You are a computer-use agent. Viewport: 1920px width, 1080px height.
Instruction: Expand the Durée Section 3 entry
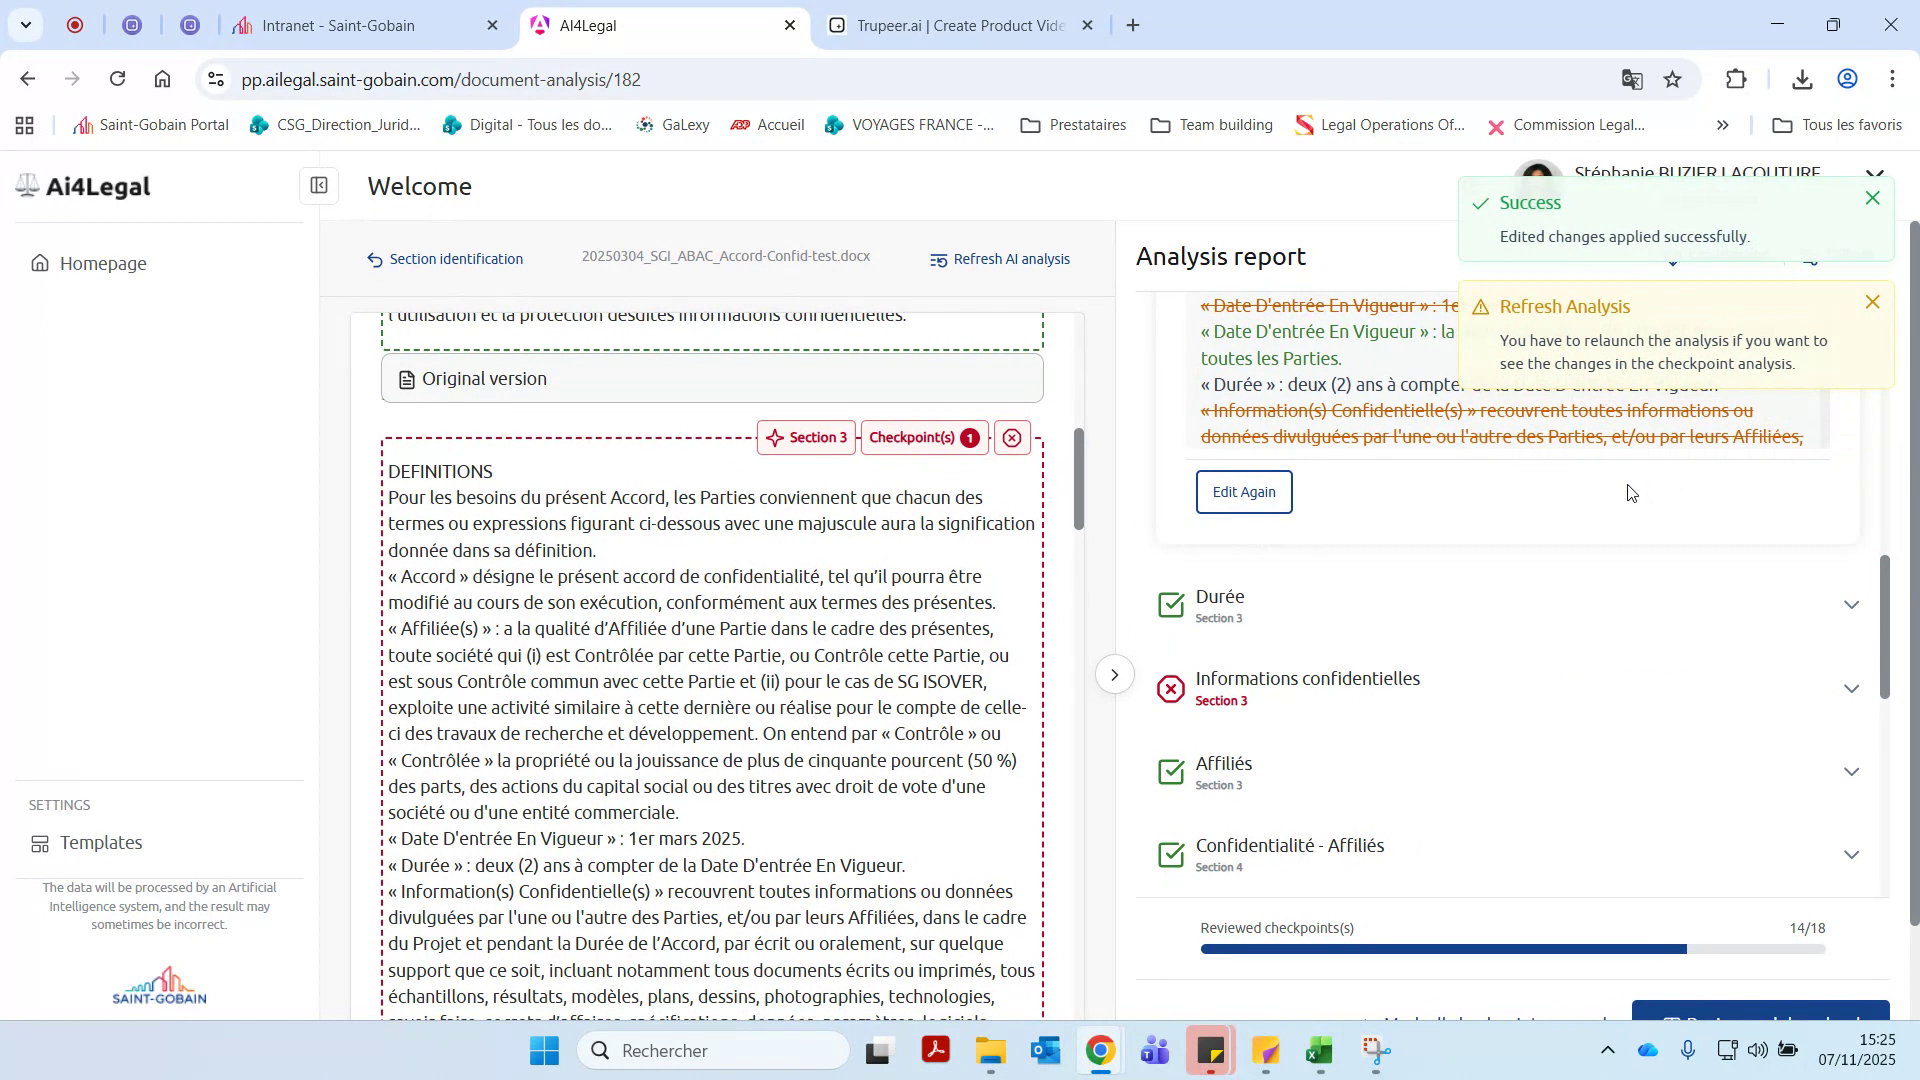click(x=1852, y=604)
